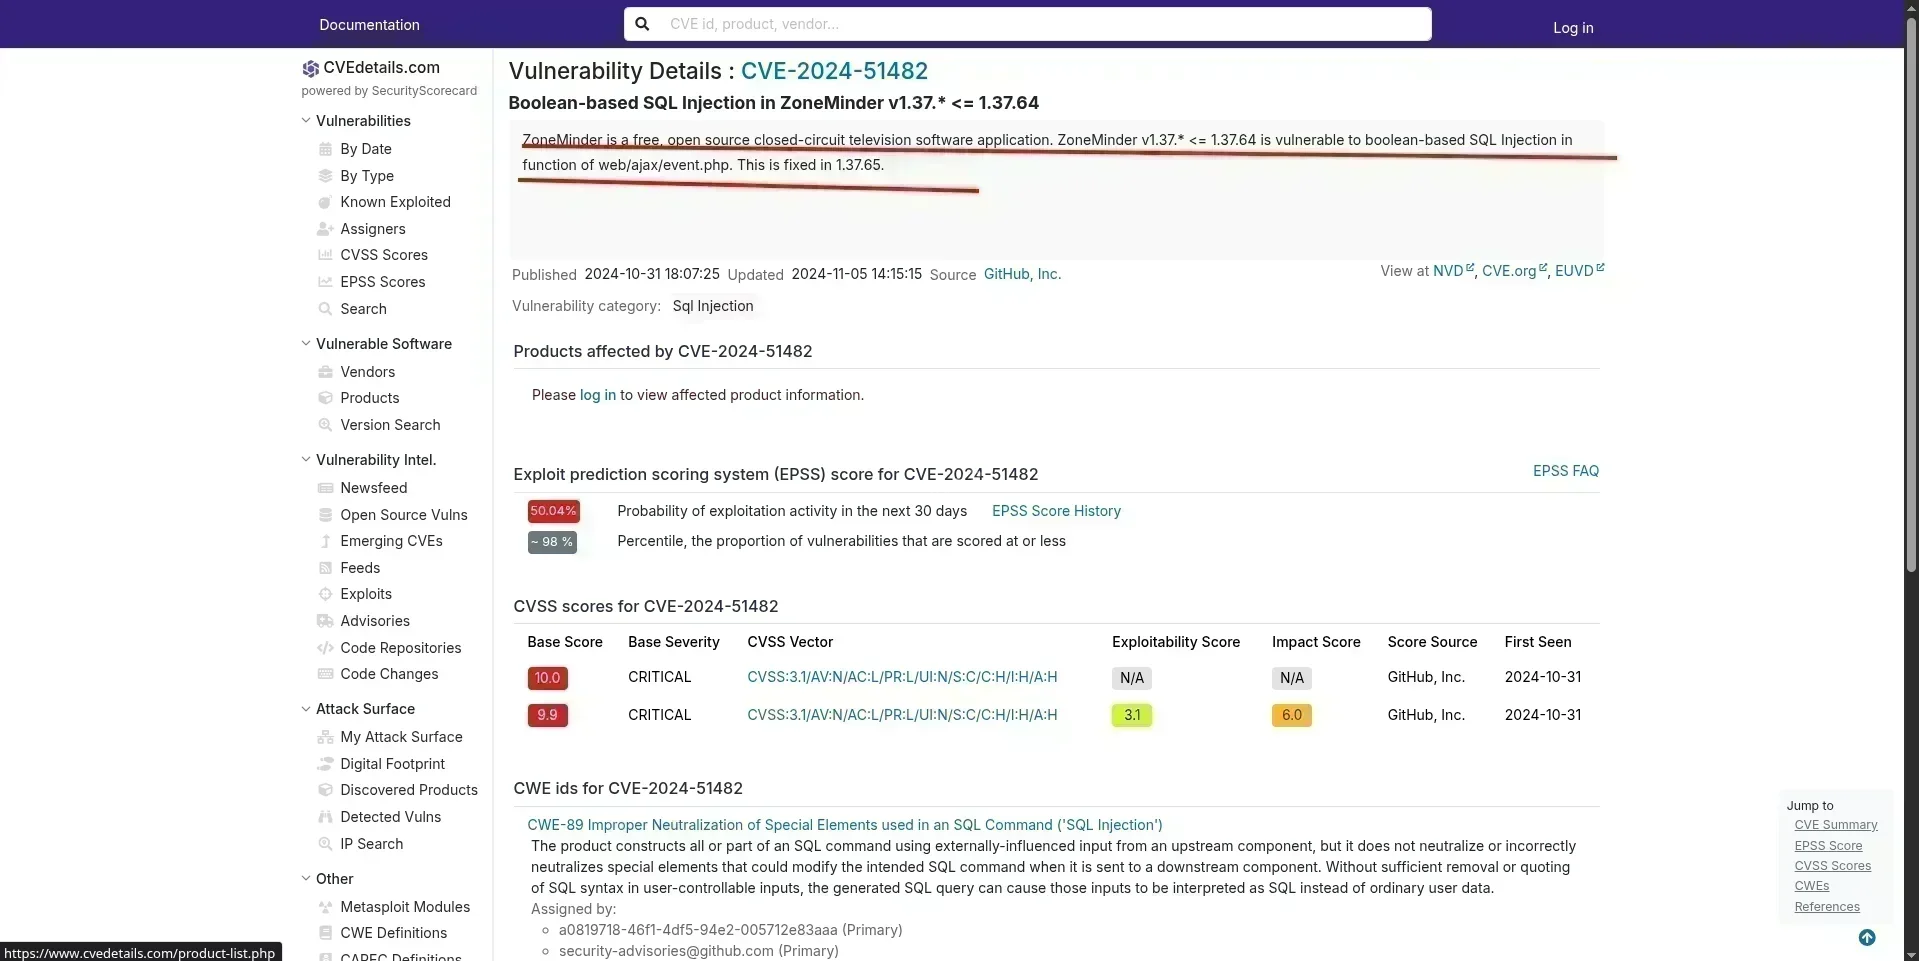The image size is (1919, 961).
Task: Click the Digital Footprint icon
Action: pyautogui.click(x=325, y=764)
